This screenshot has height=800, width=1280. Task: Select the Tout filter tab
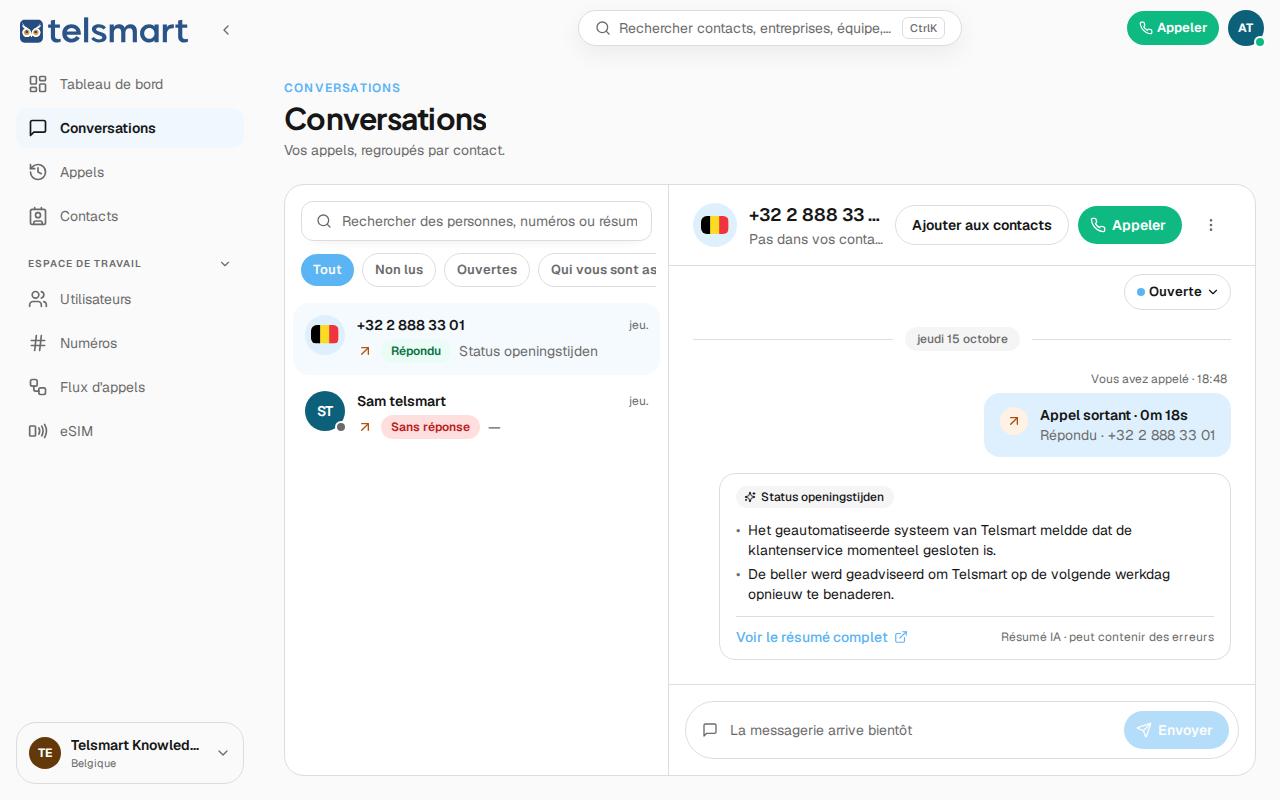coord(327,270)
